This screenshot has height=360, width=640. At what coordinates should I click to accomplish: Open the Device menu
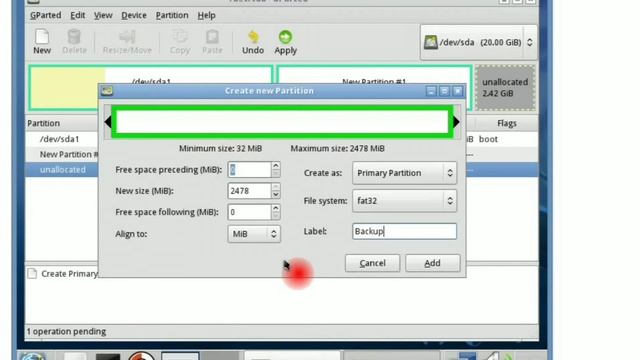tap(134, 15)
